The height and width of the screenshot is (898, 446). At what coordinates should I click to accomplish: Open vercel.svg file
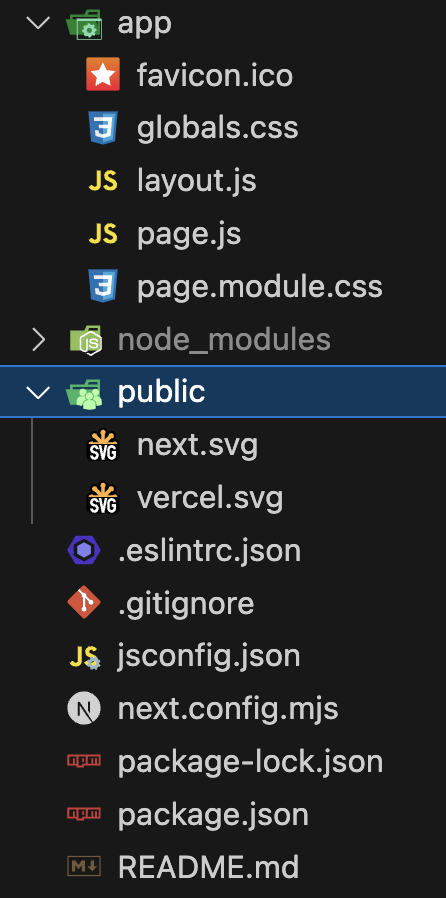coord(210,498)
